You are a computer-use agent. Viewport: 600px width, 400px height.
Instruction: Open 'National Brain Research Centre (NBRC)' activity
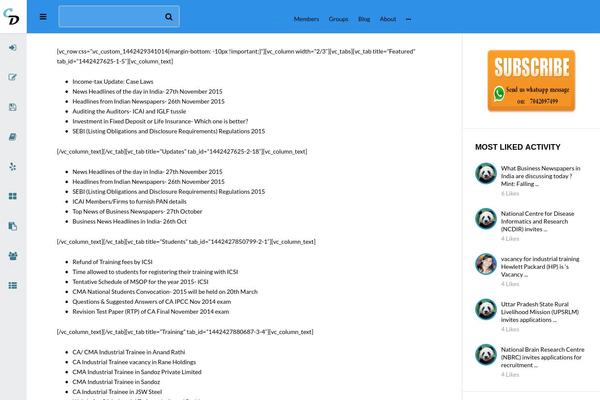coord(543,357)
